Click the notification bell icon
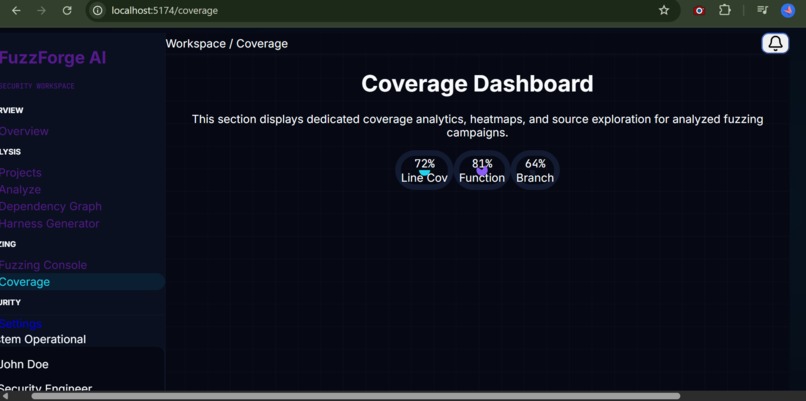This screenshot has height=401, width=806. 775,44
